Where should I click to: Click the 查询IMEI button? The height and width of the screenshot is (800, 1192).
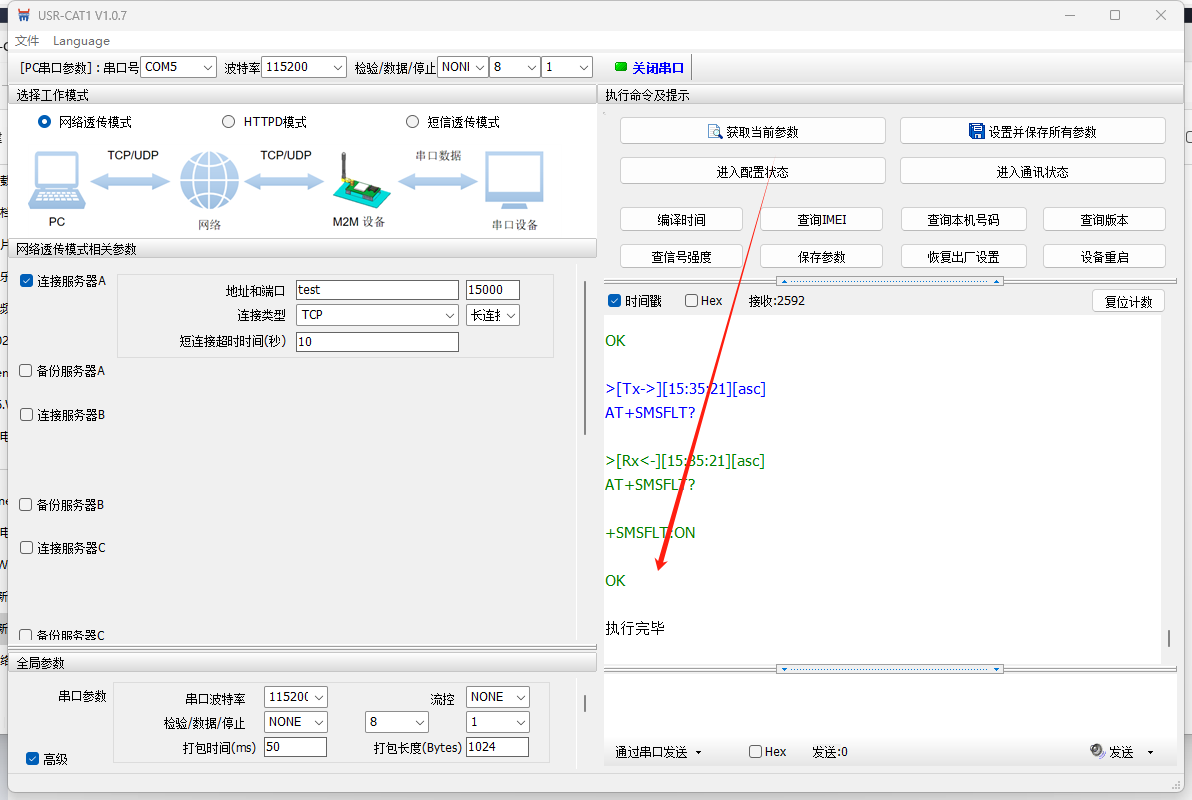coord(821,220)
